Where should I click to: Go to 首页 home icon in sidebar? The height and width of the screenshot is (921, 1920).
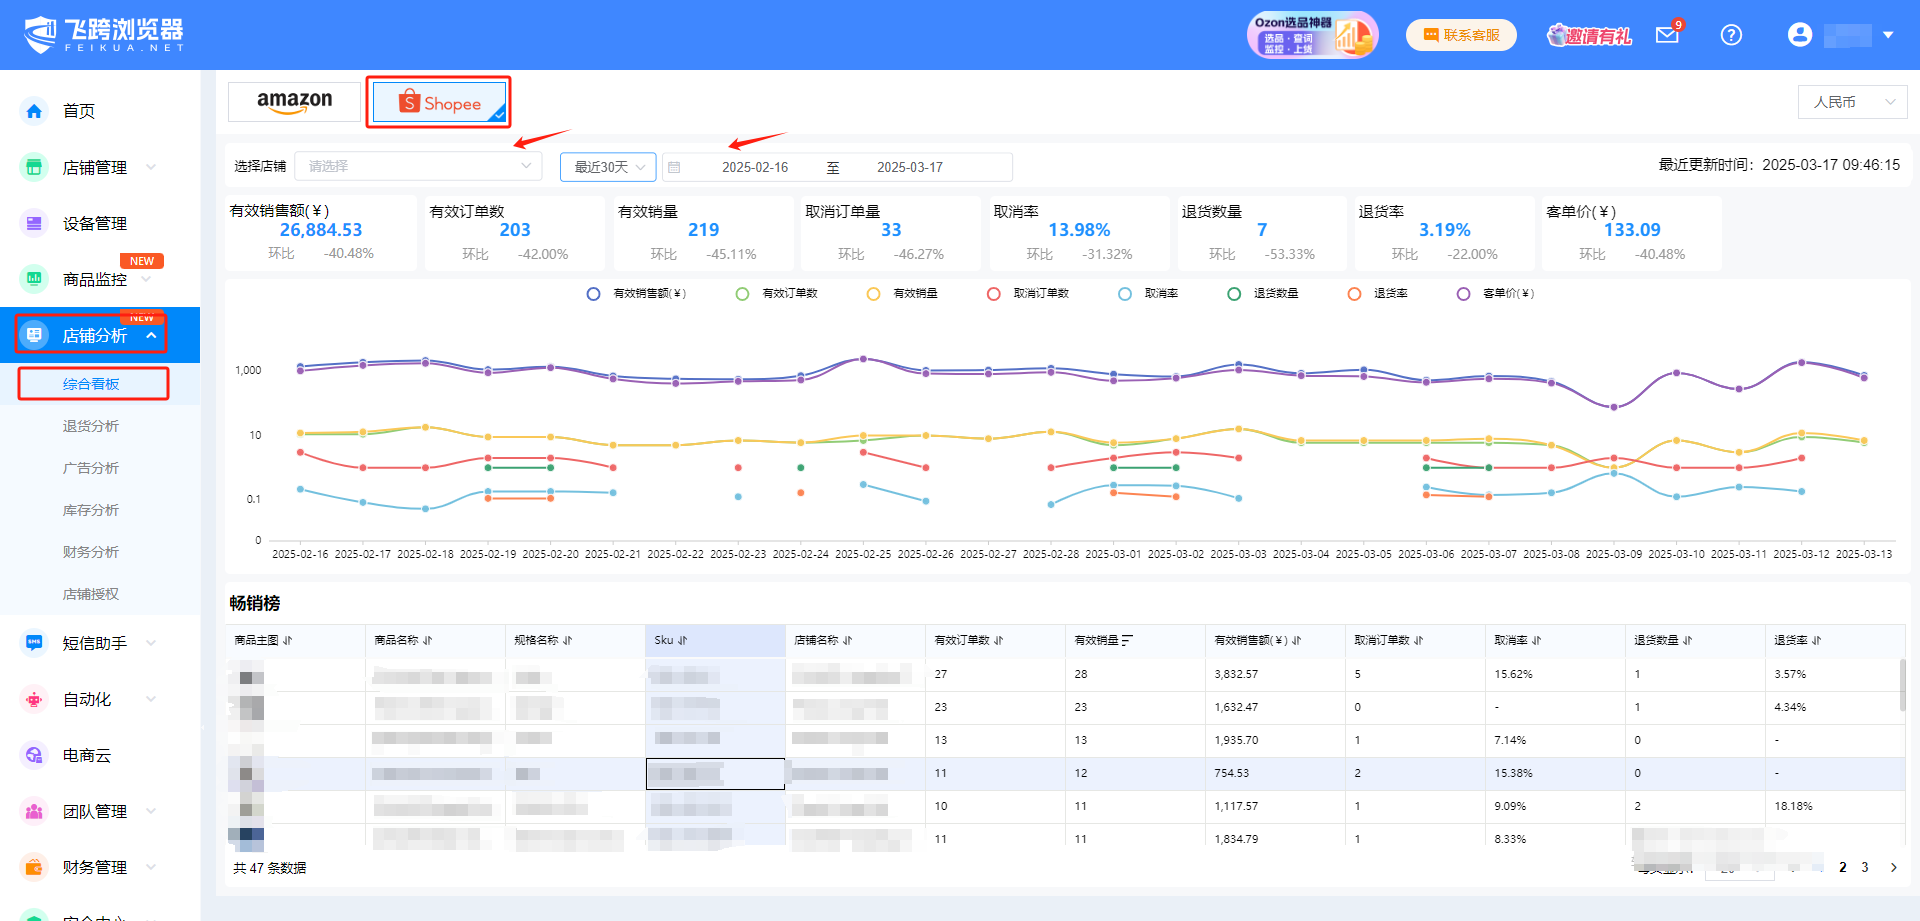point(34,111)
